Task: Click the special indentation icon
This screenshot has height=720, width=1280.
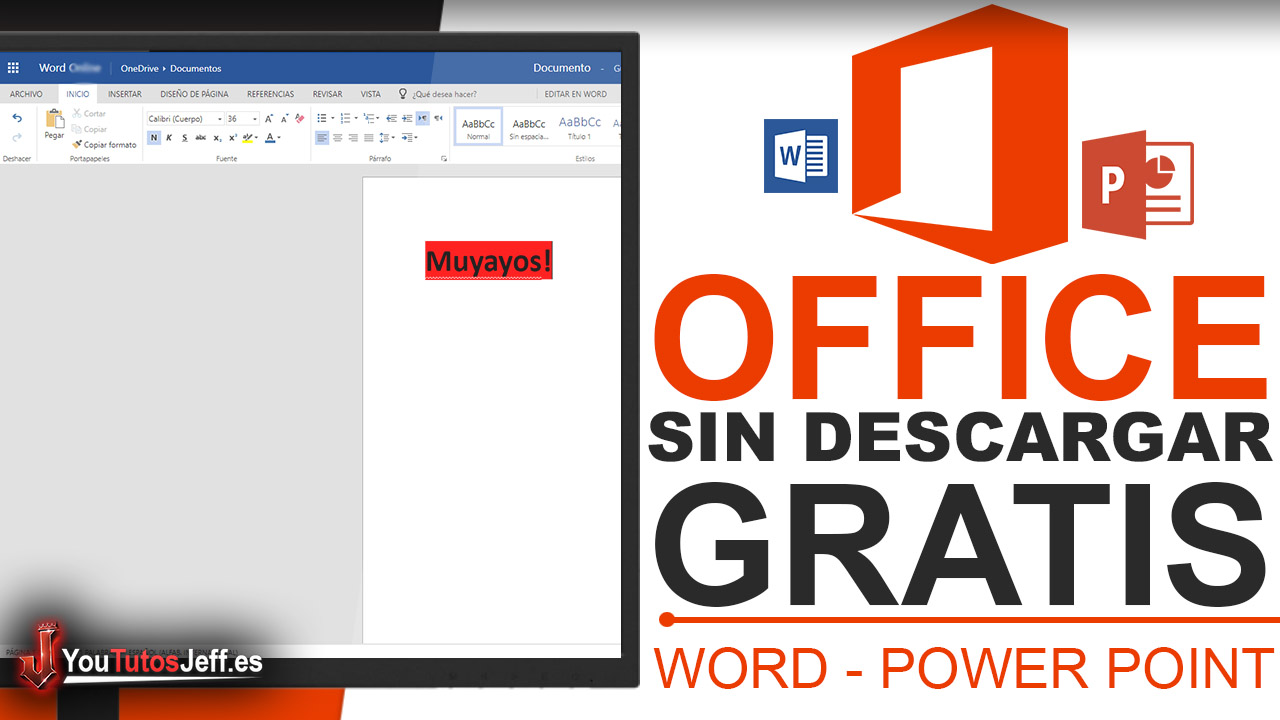Action: coord(407,138)
